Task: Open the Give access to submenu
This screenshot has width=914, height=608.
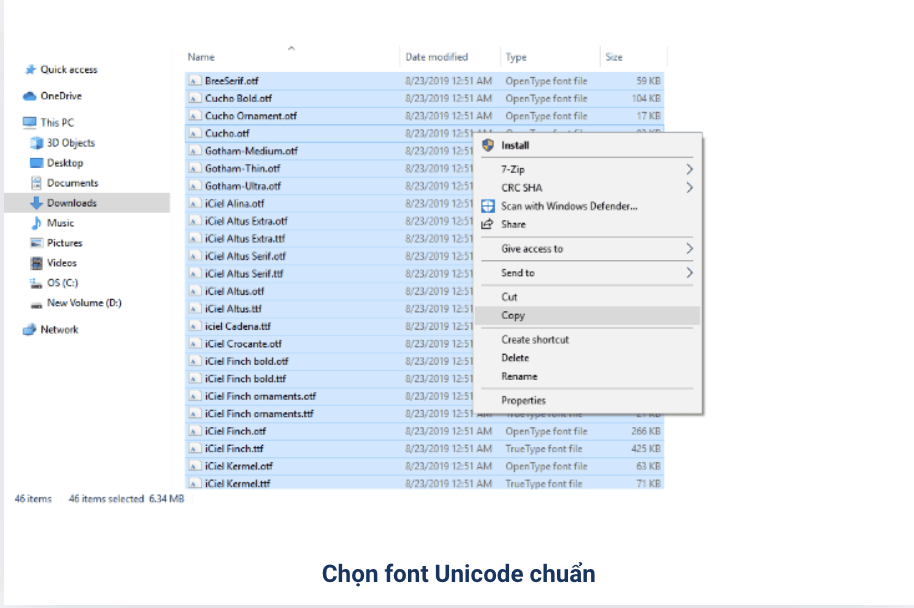Action: [532, 249]
